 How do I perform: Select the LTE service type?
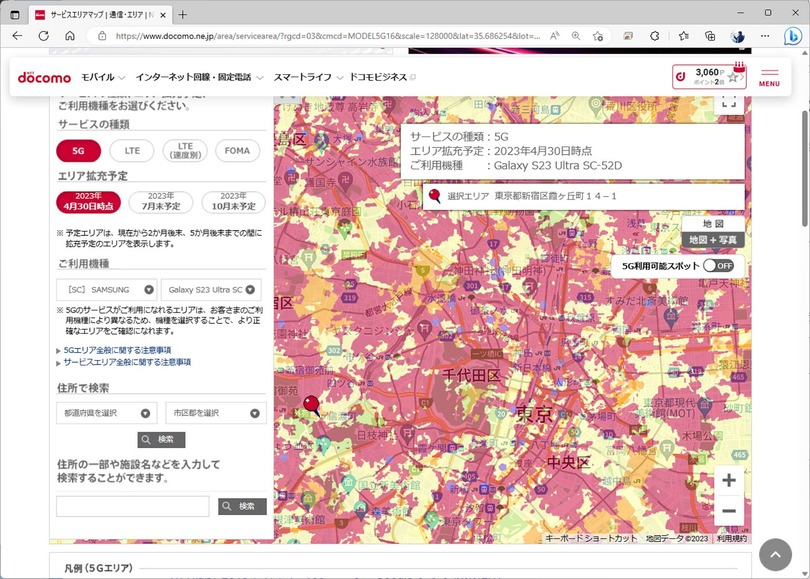pyautogui.click(x=132, y=151)
